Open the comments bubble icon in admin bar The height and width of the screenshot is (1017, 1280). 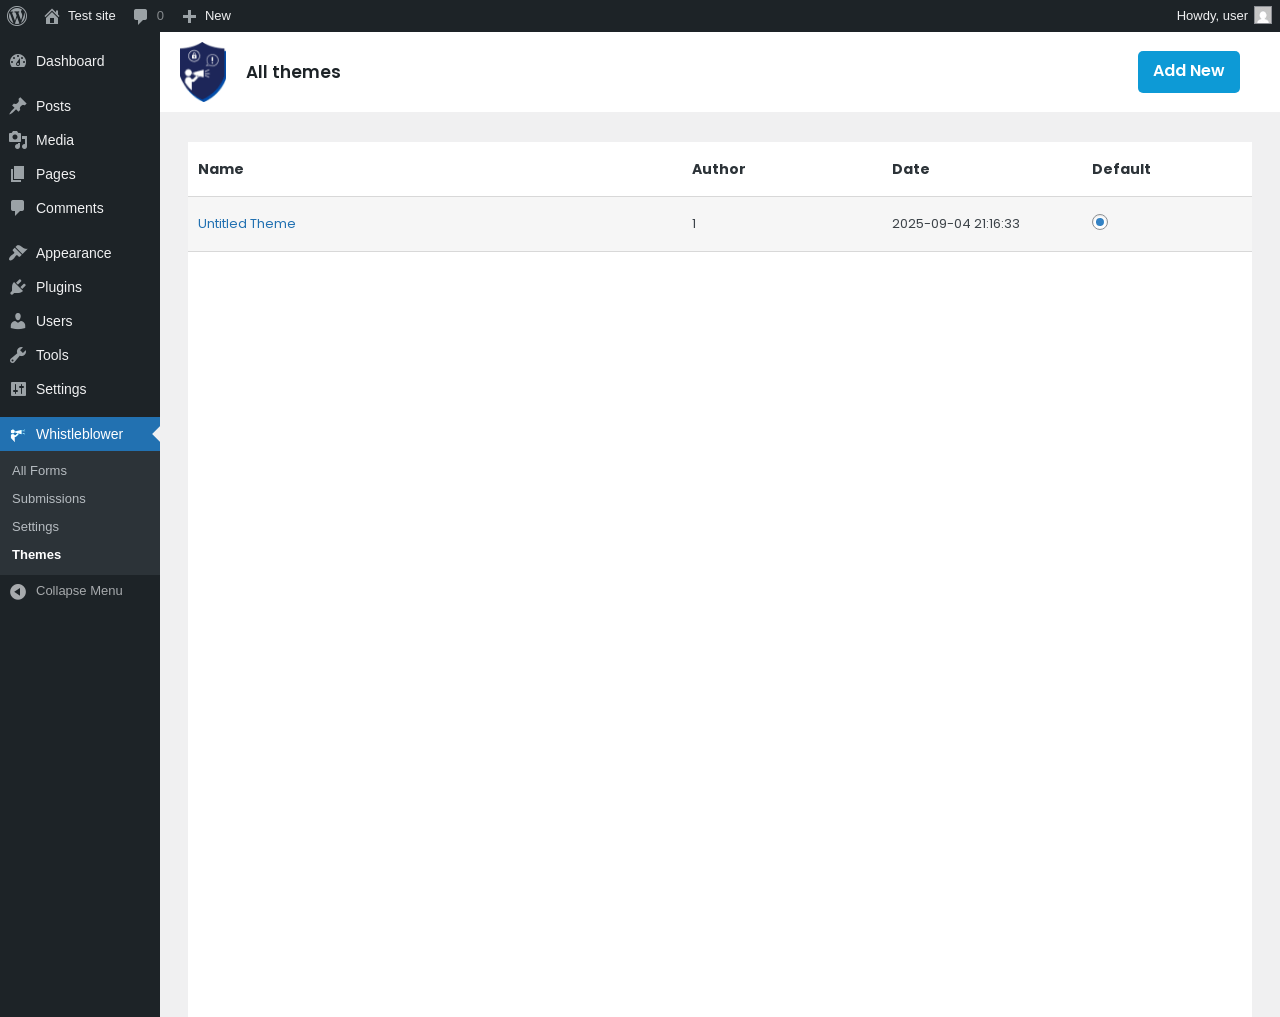coord(141,16)
